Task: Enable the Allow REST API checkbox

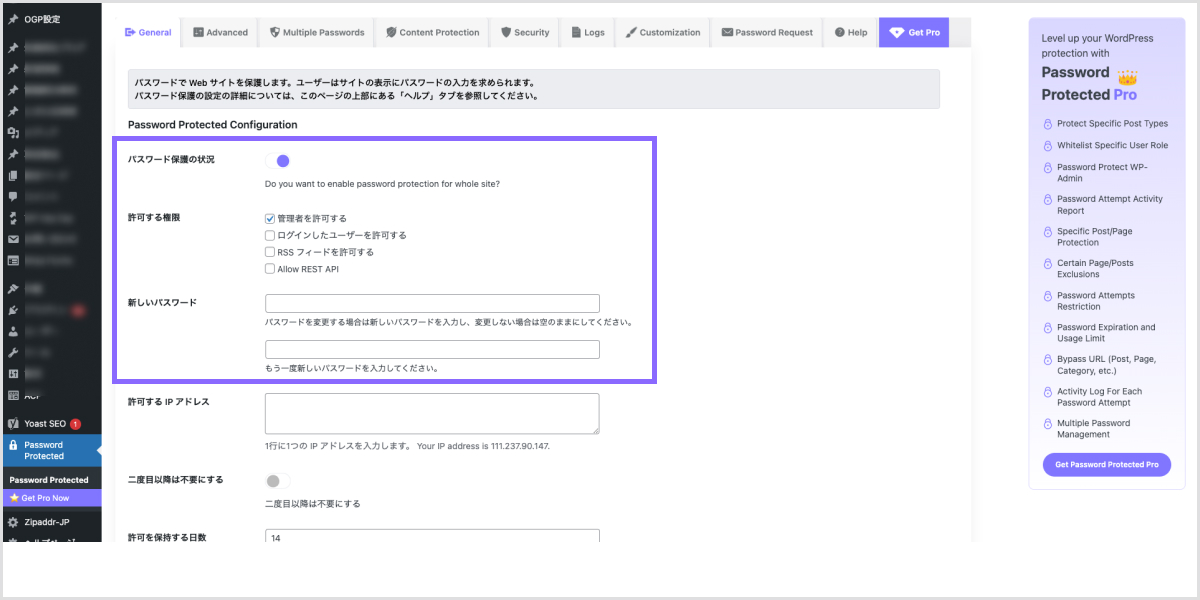Action: click(x=270, y=269)
